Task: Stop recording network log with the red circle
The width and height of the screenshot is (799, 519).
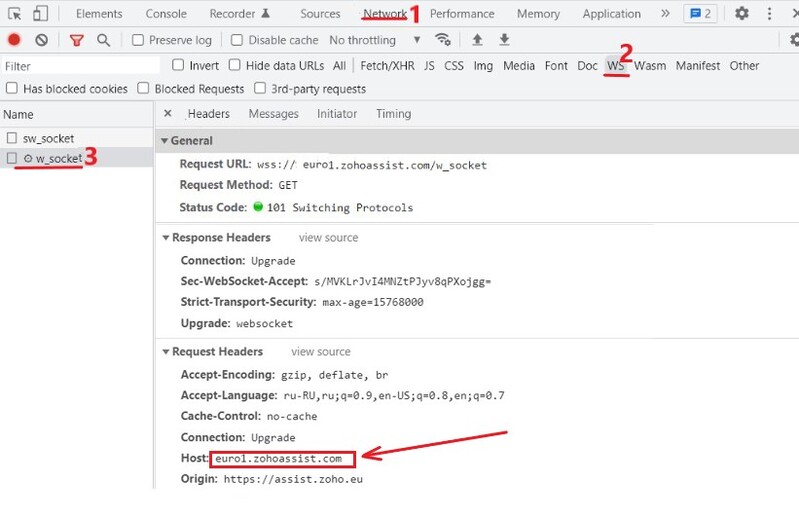Action: [14, 40]
